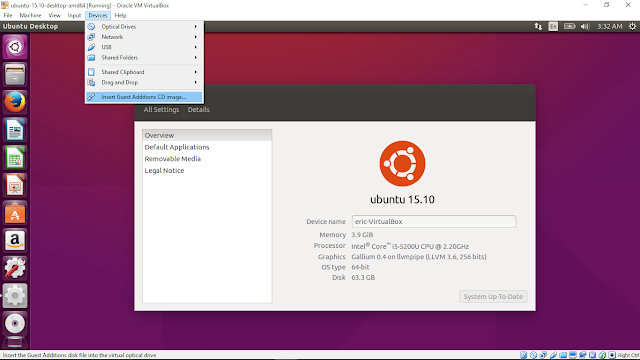Click the keyboard capture arrow status icon
Viewport: 640px width, 360px height.
click(612, 355)
